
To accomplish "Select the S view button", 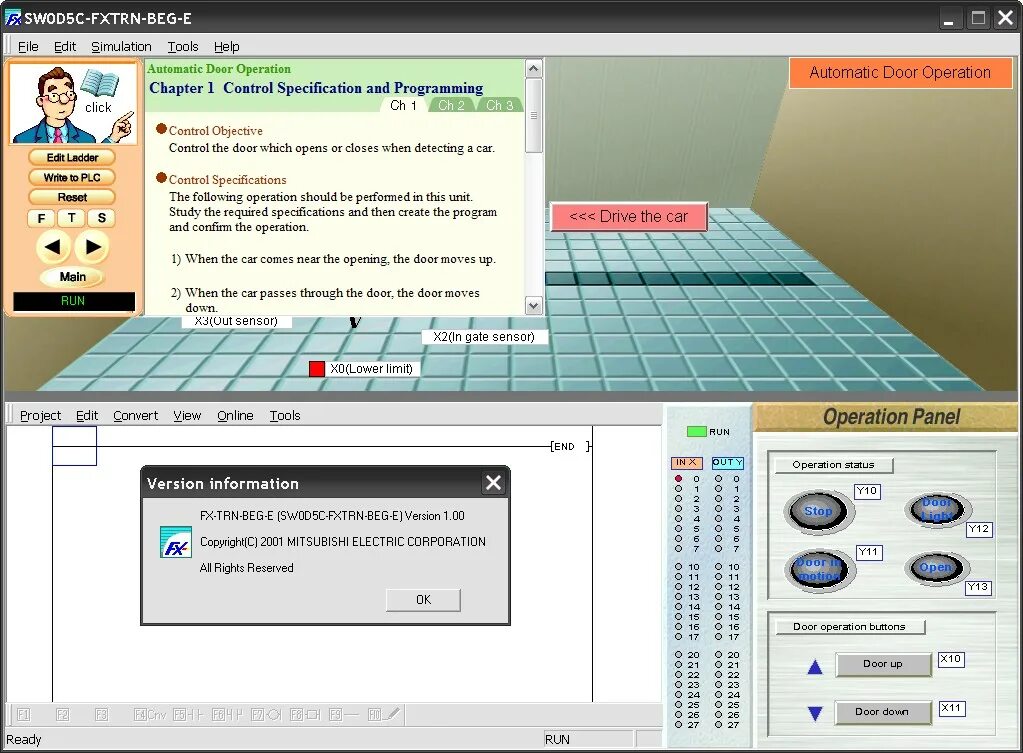I will [102, 218].
